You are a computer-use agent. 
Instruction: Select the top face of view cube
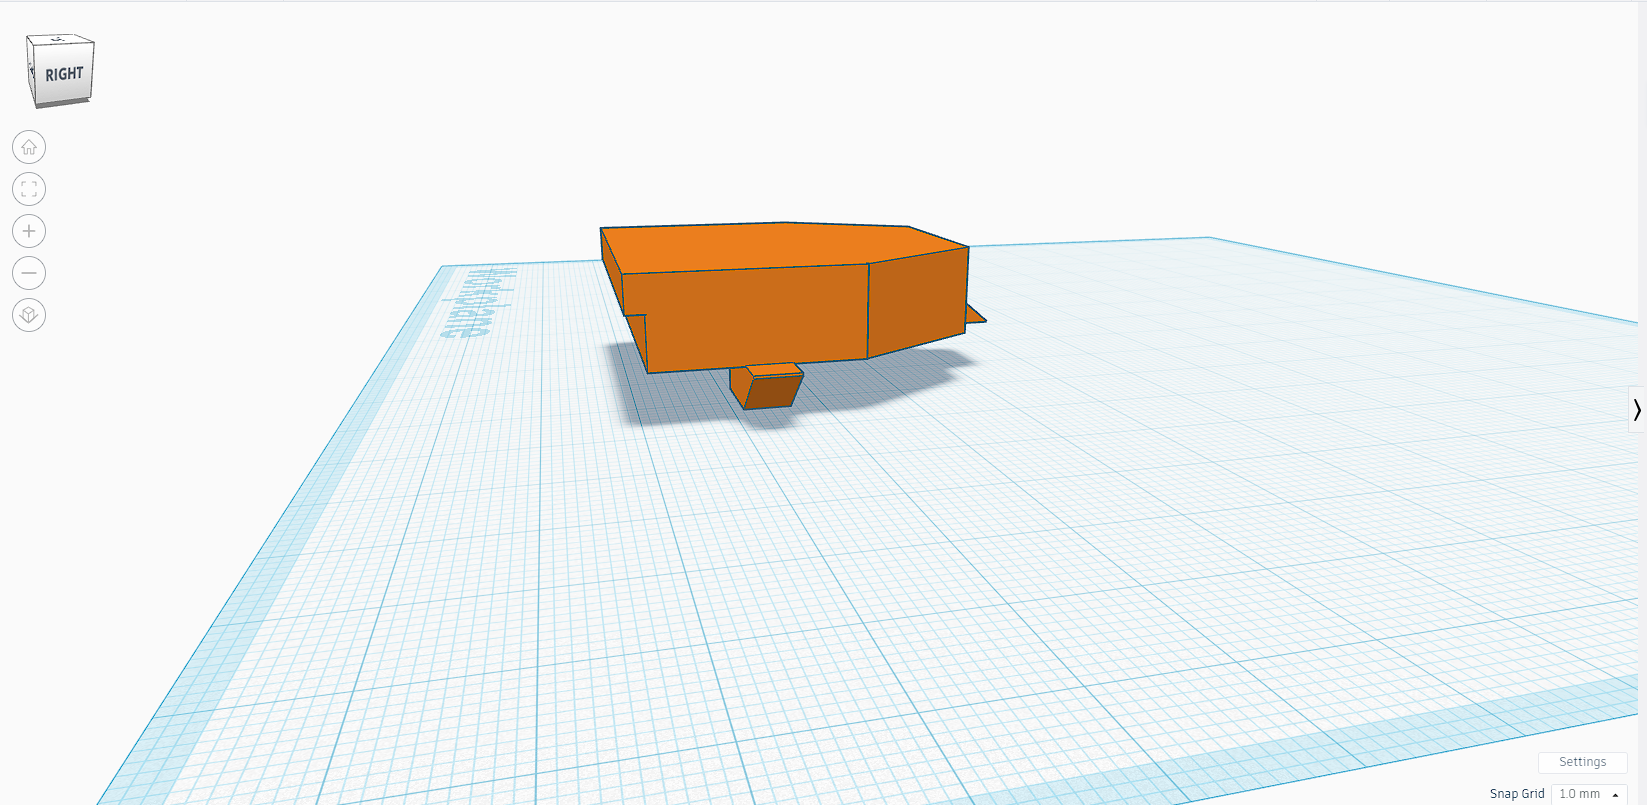coord(58,41)
